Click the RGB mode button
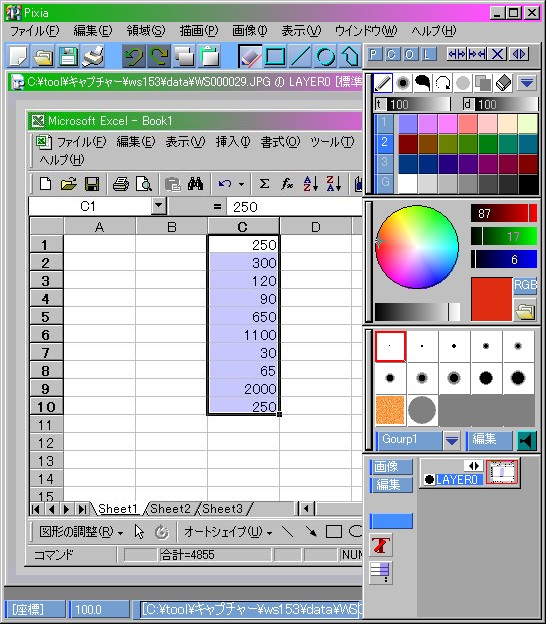546x624 pixels. 525,286
